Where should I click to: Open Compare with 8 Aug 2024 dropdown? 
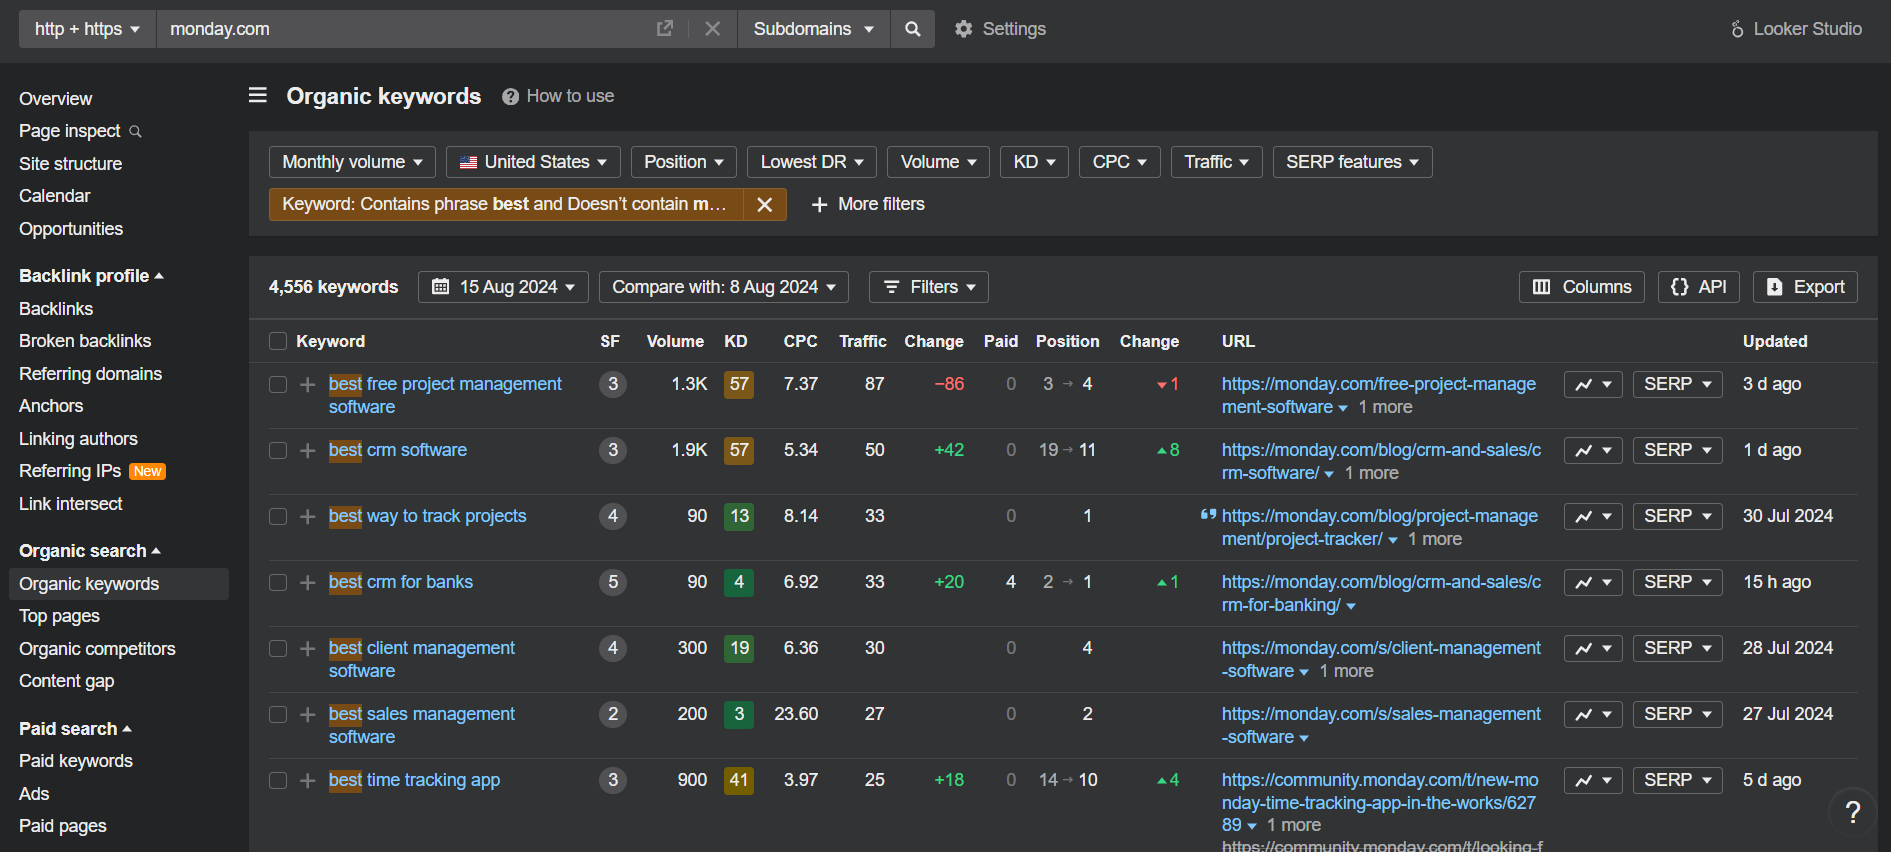[x=724, y=287]
